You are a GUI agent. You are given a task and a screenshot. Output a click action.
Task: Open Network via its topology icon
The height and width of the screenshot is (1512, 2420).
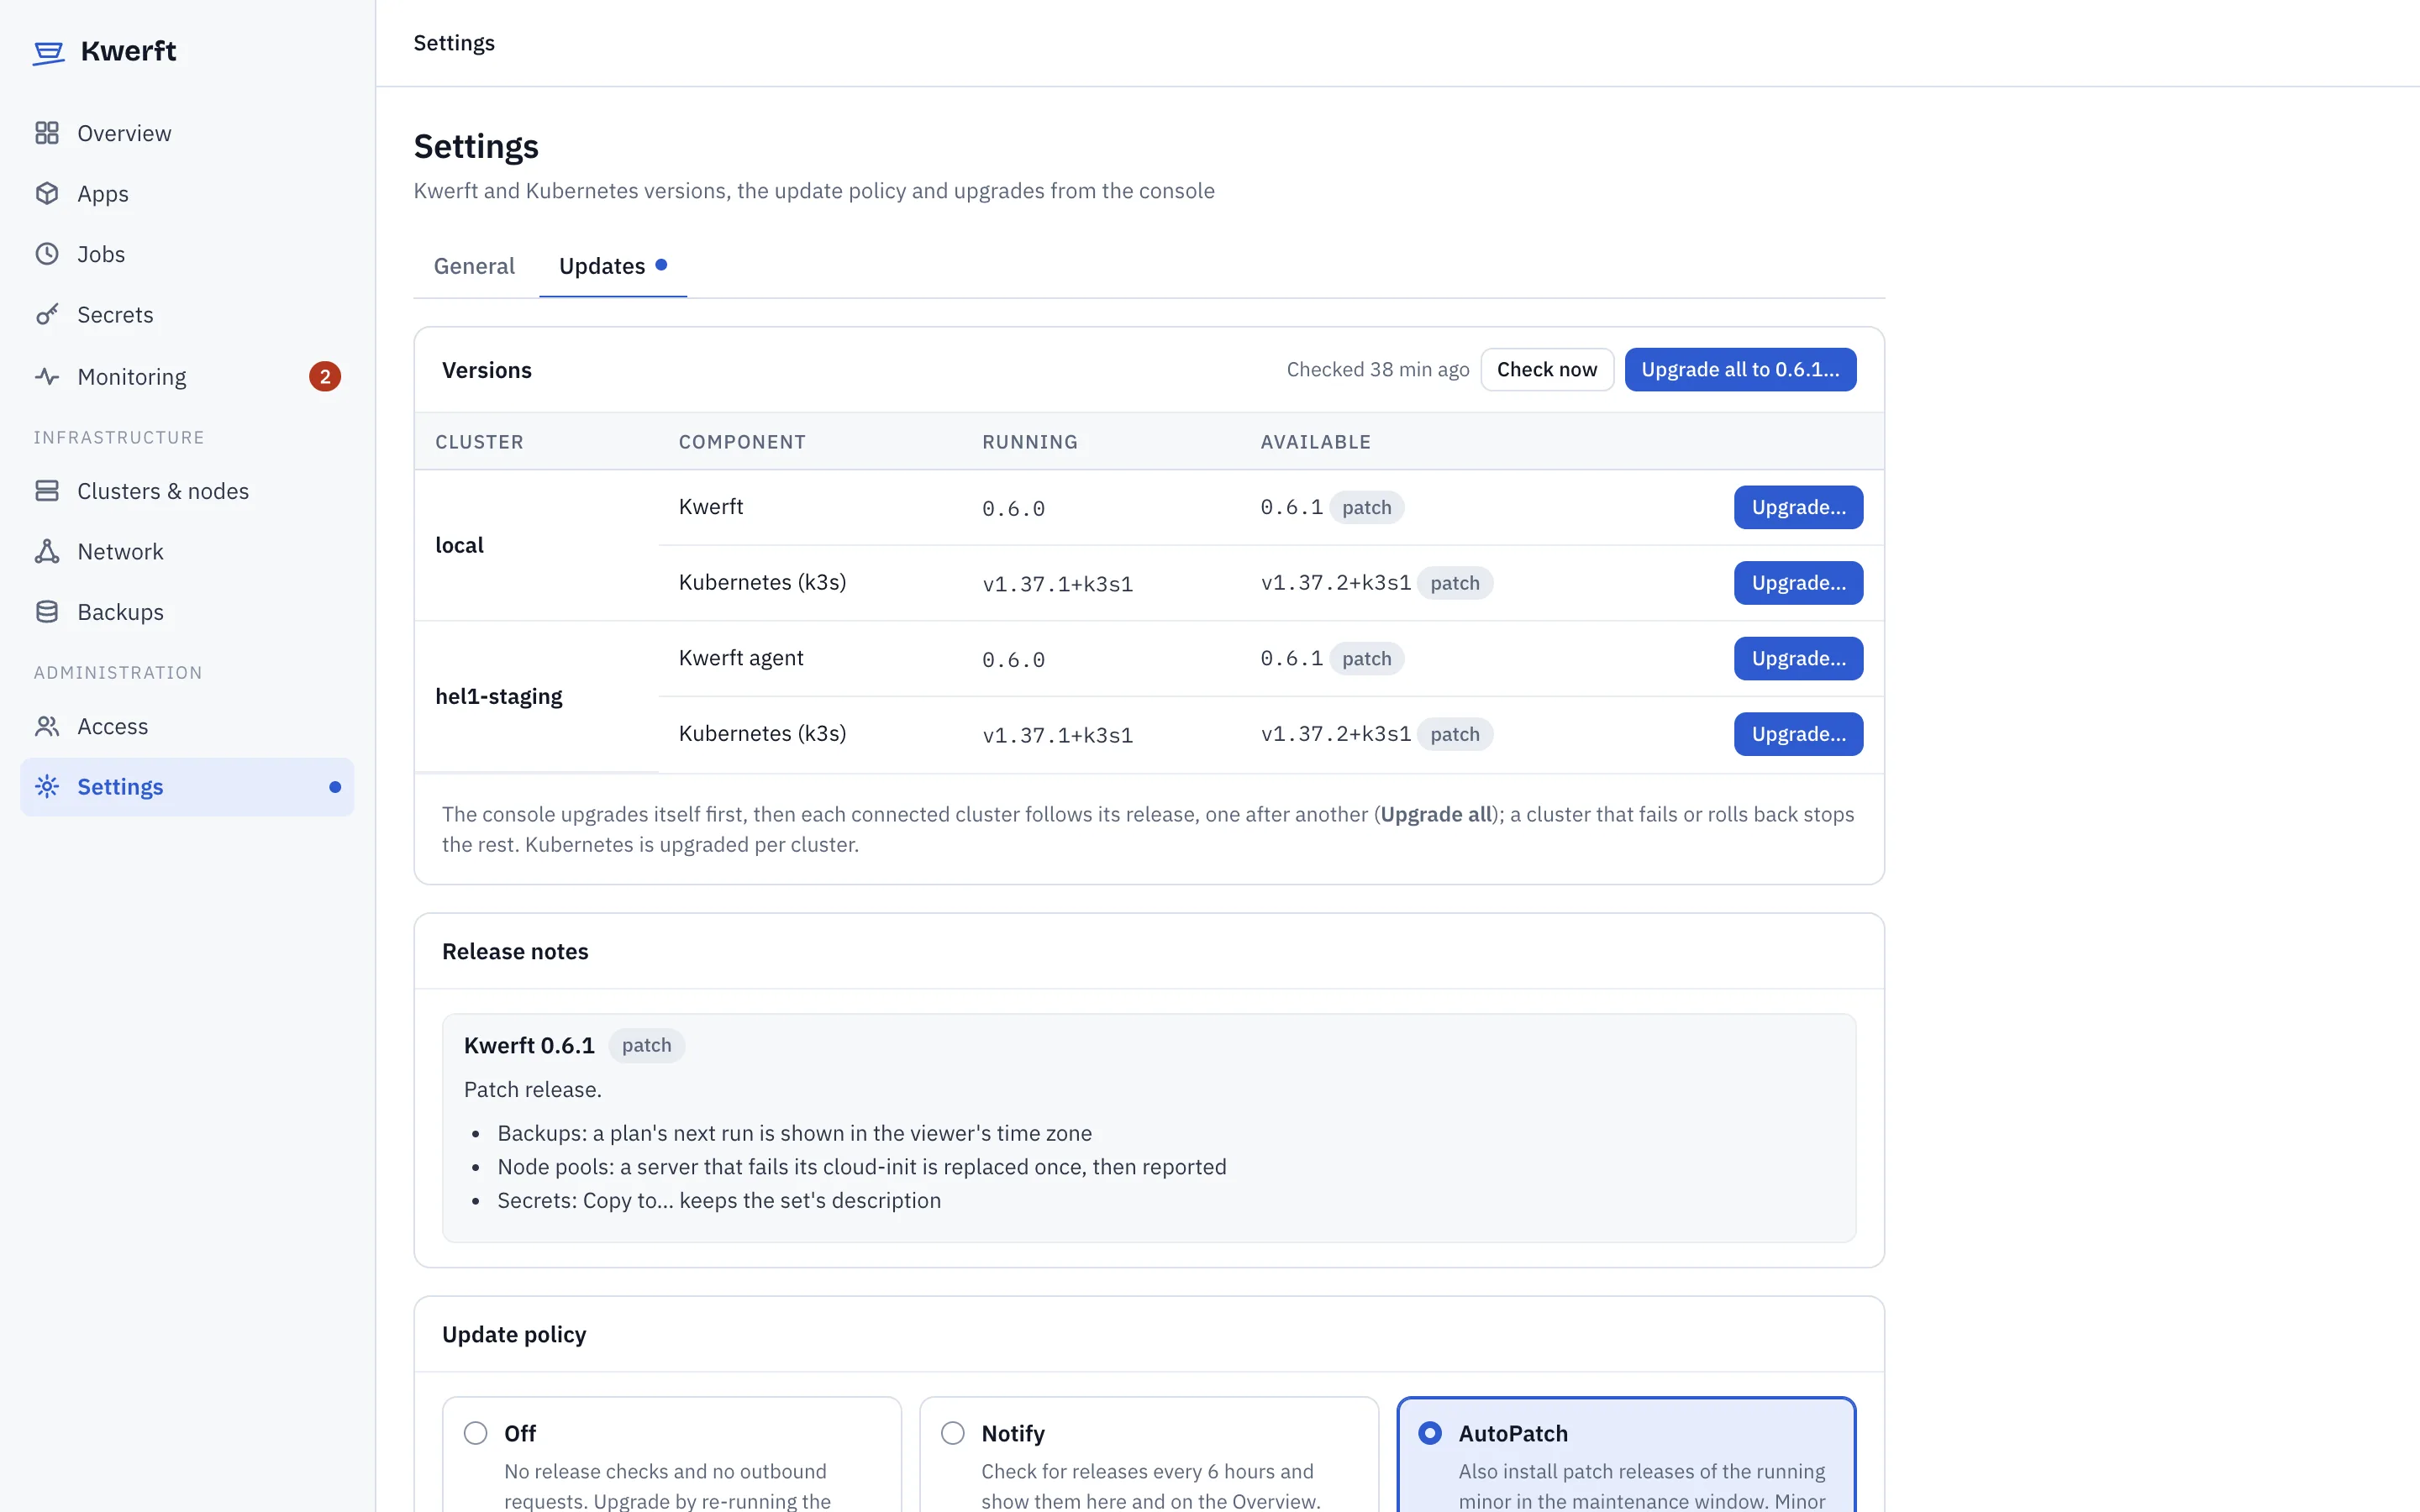pyautogui.click(x=47, y=551)
